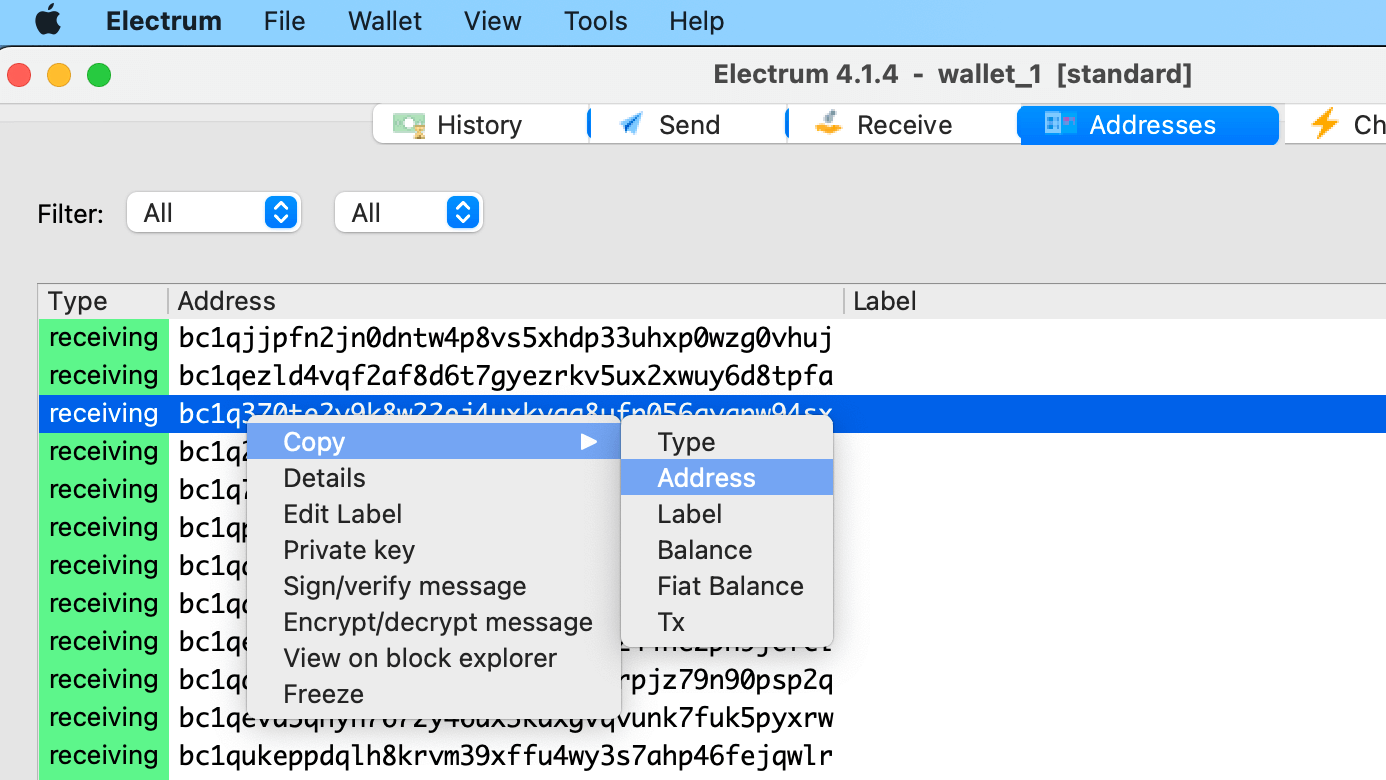This screenshot has height=780, width=1386.
Task: Open the Tools menu
Action: tap(595, 21)
